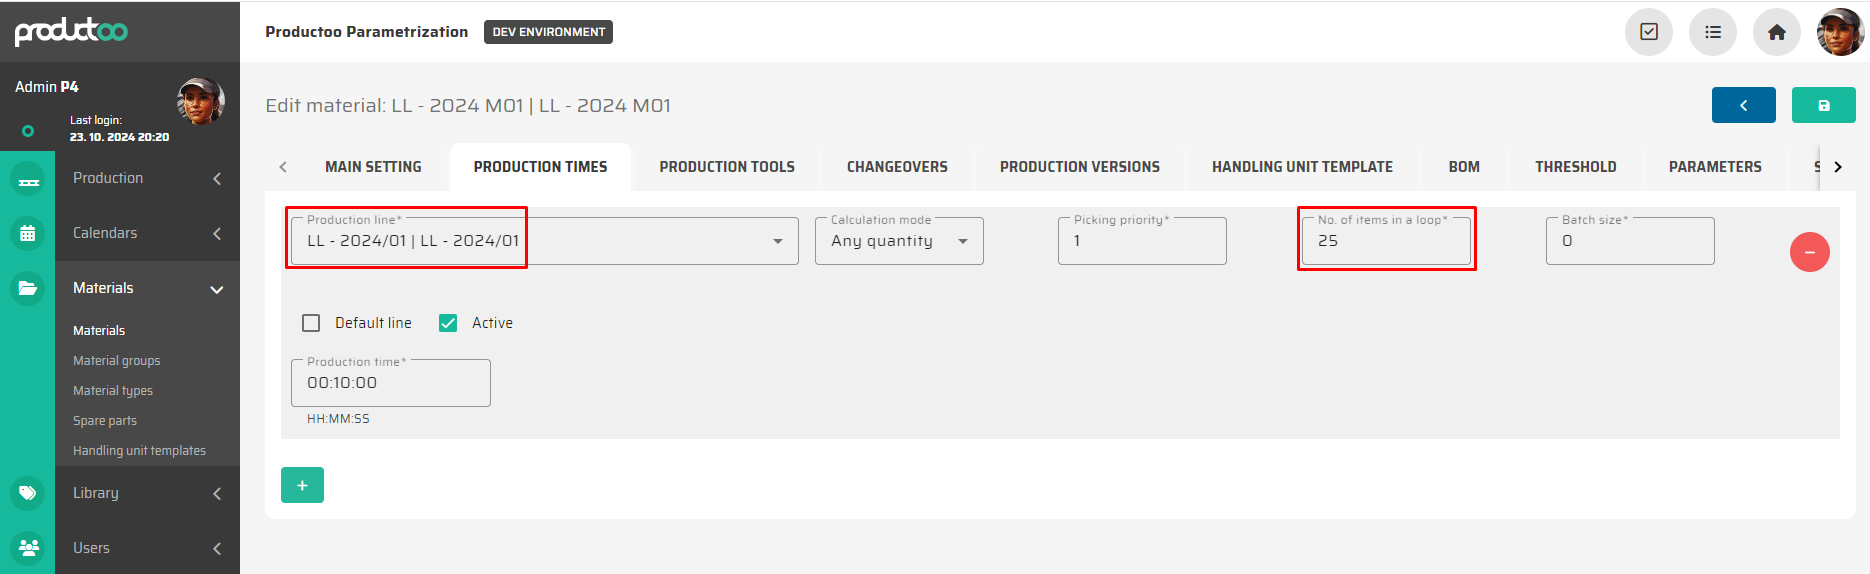Click the green save icon button
The height and width of the screenshot is (574, 1870).
point(1823,105)
